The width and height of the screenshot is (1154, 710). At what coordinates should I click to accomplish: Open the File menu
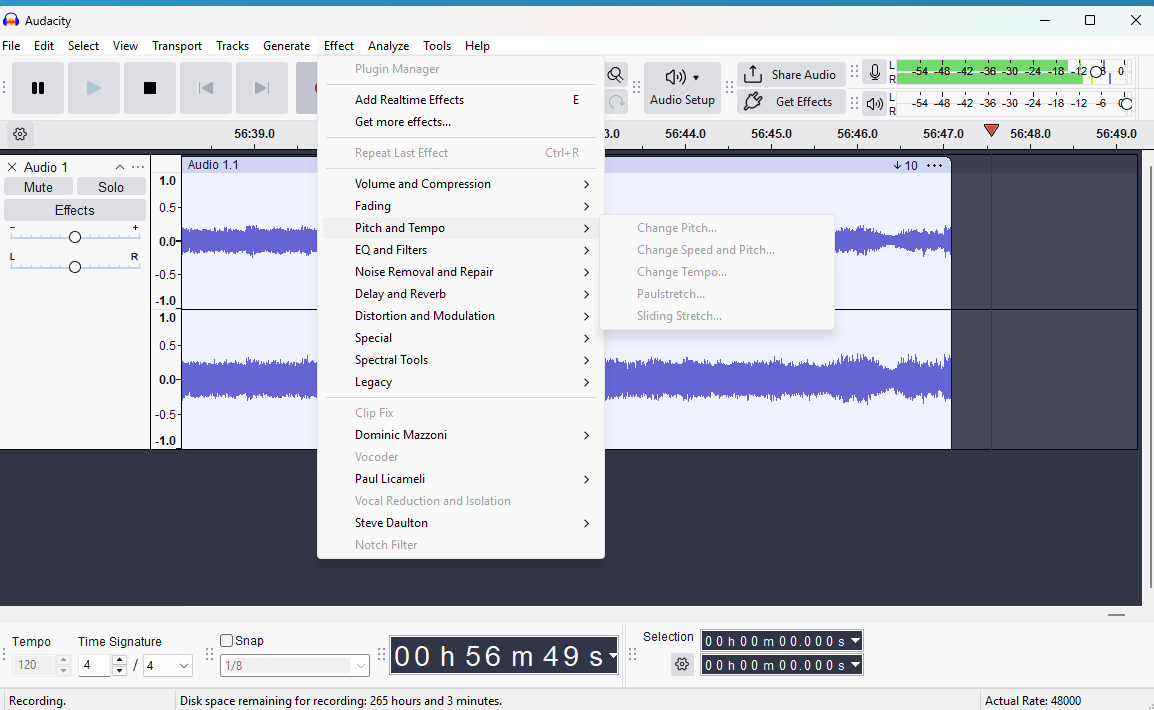(x=11, y=46)
